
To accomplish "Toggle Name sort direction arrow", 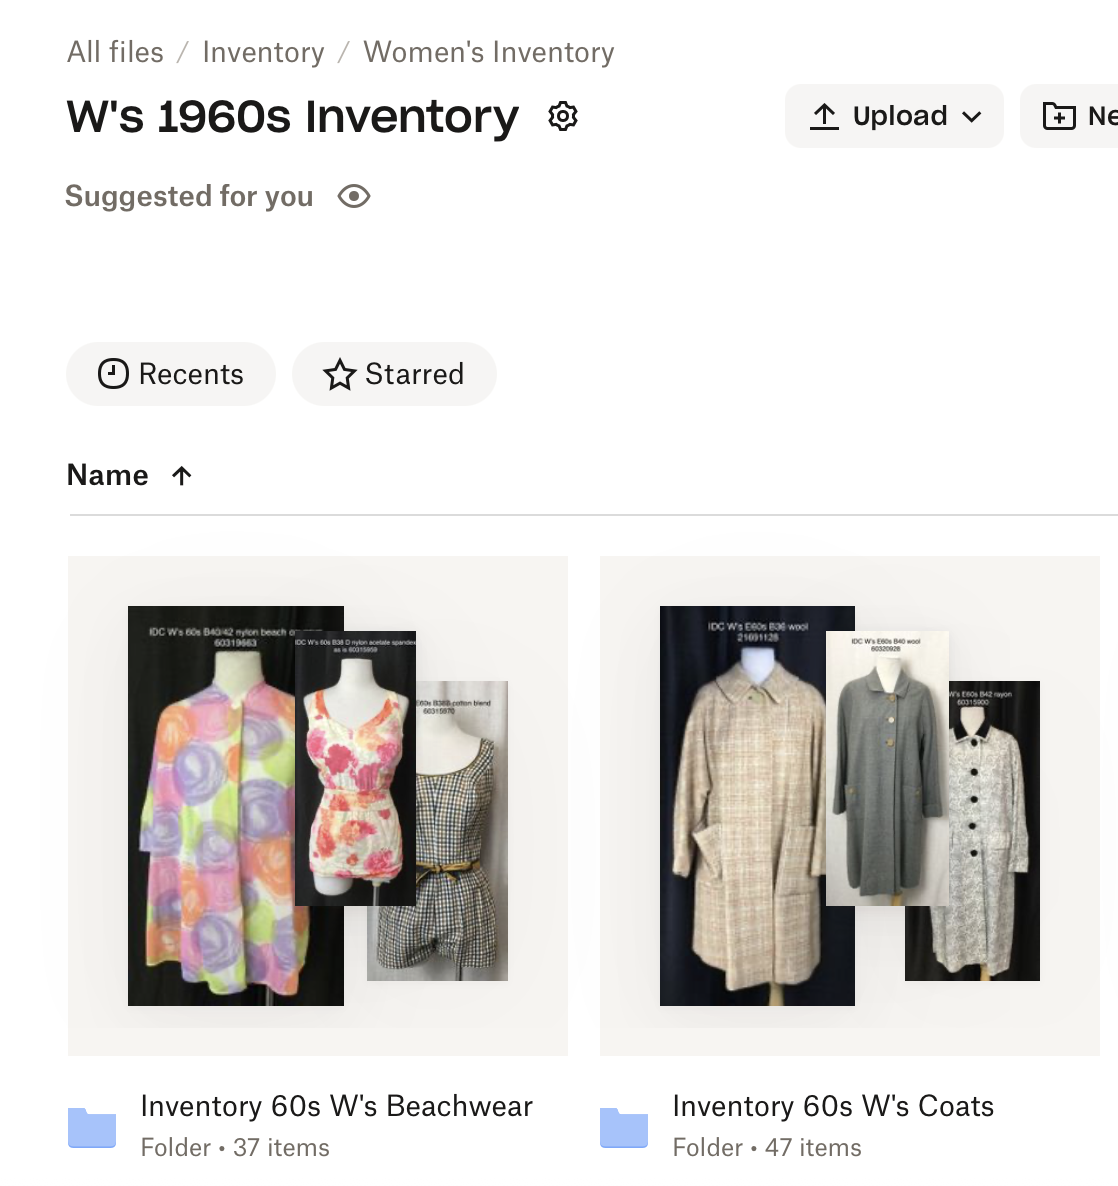I will pyautogui.click(x=182, y=476).
